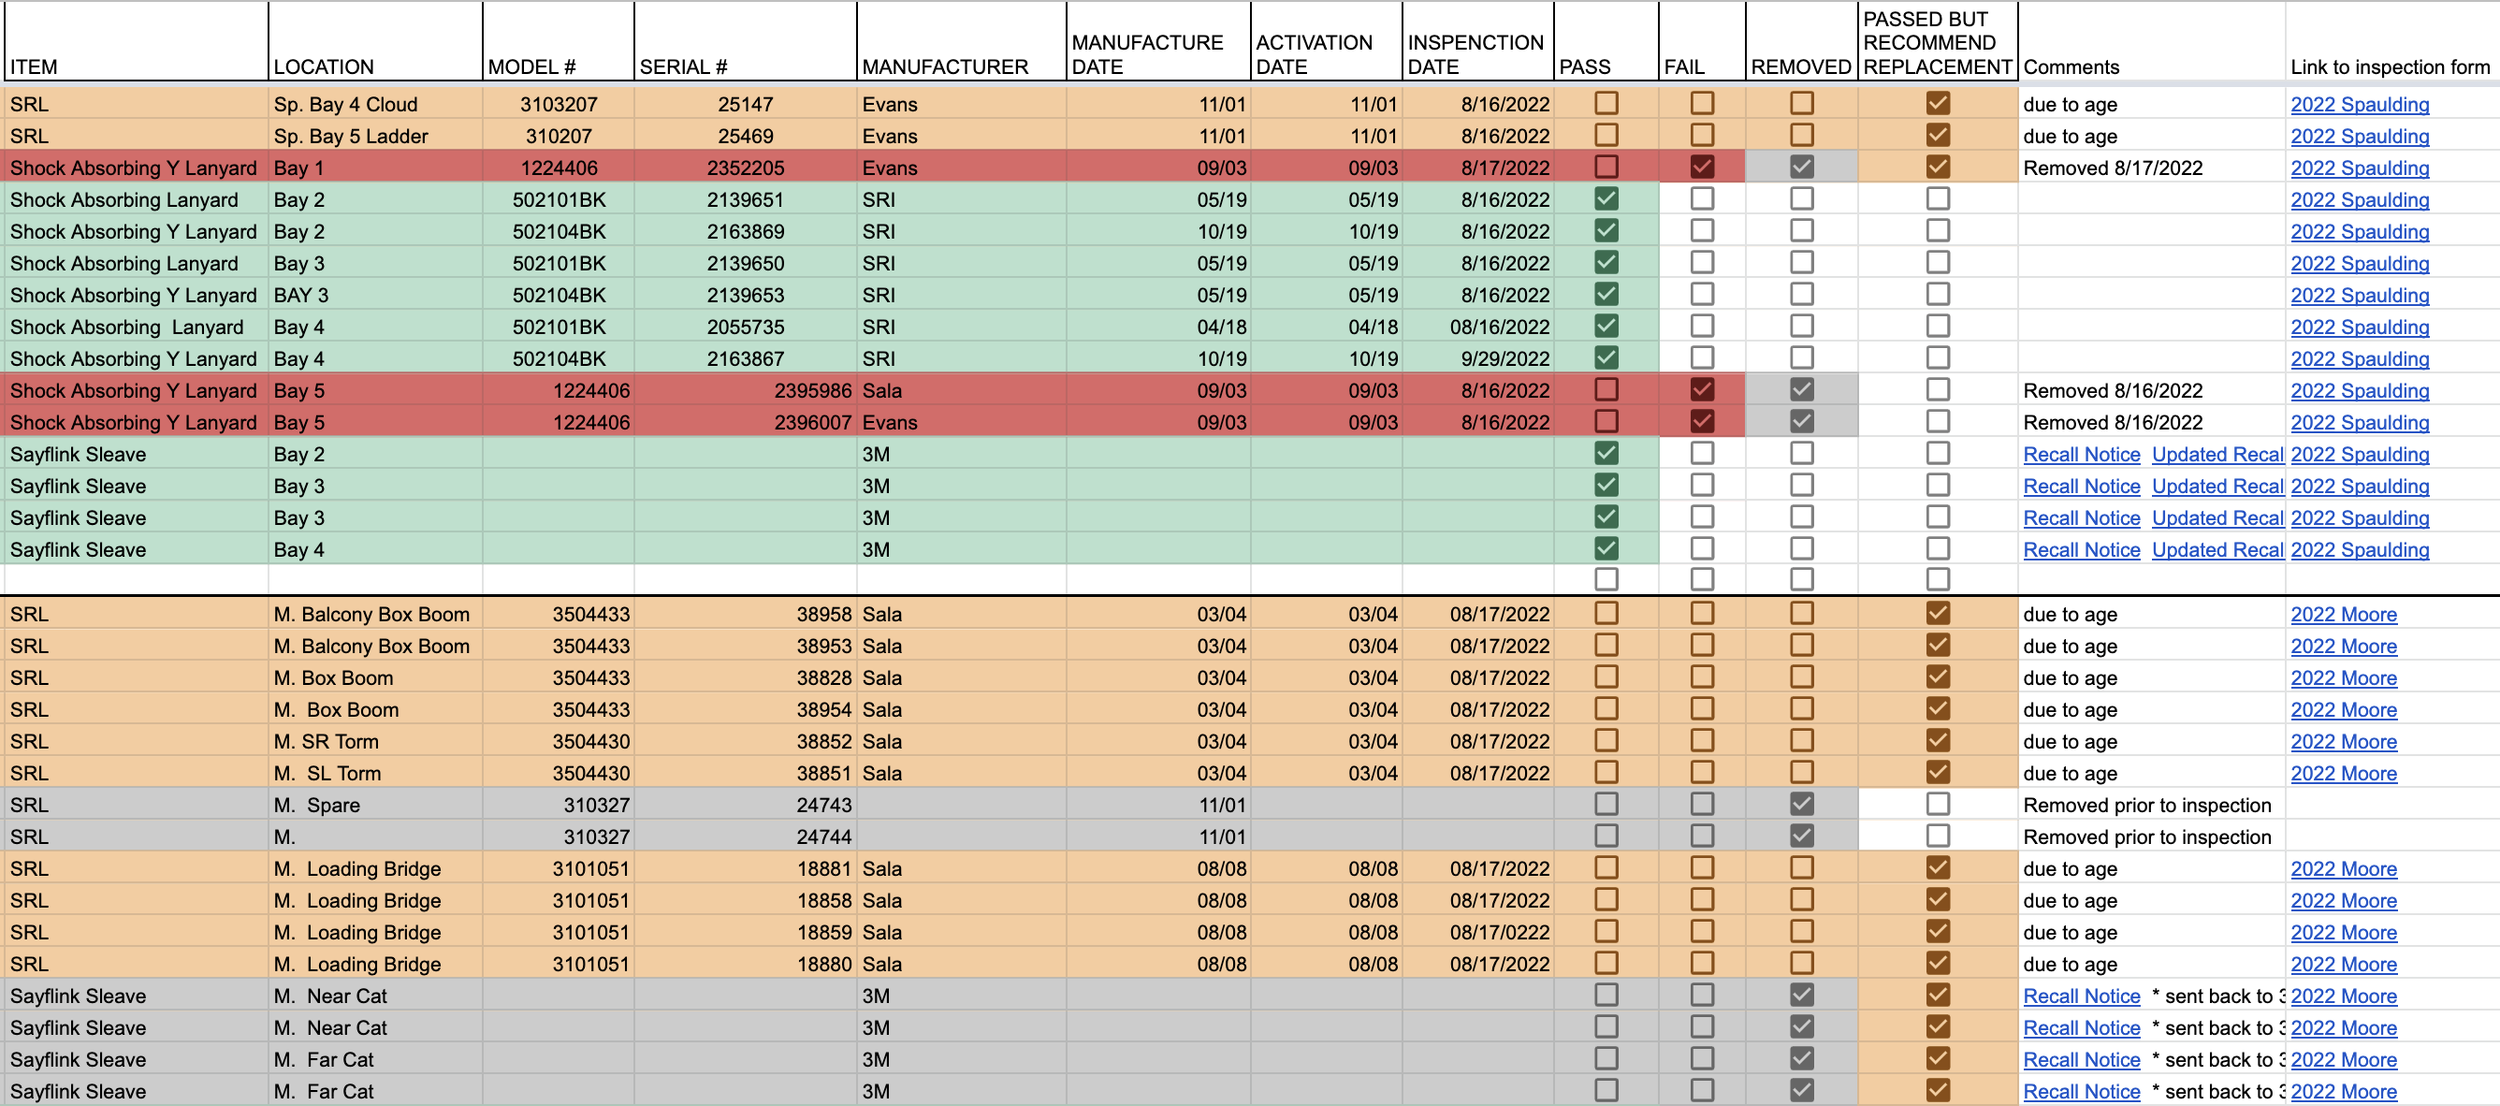Viewport: 2500px width, 1106px height.
Task: Toggle PASS checkbox in the empty spacer row
Action: pos(1606,579)
